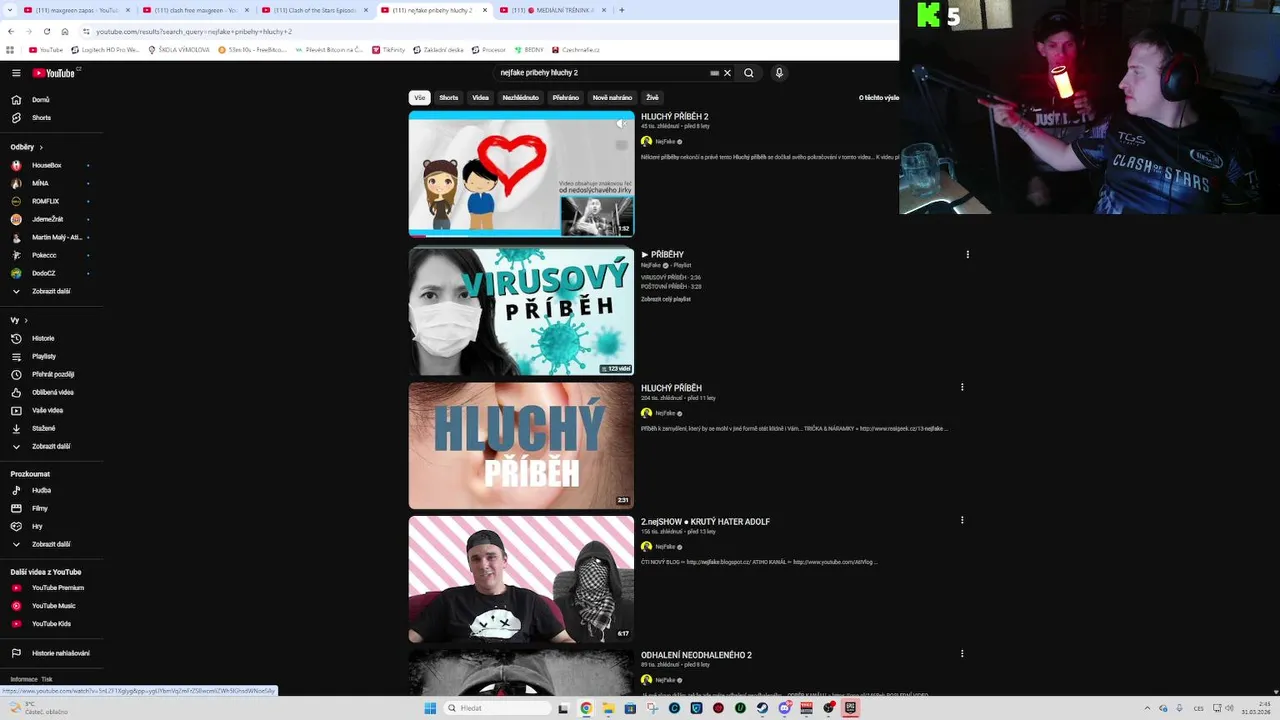This screenshot has width=1280, height=720.
Task: Open the VIRUSOVÝ PŘÍBĚH playlist thumbnail
Action: click(521, 311)
